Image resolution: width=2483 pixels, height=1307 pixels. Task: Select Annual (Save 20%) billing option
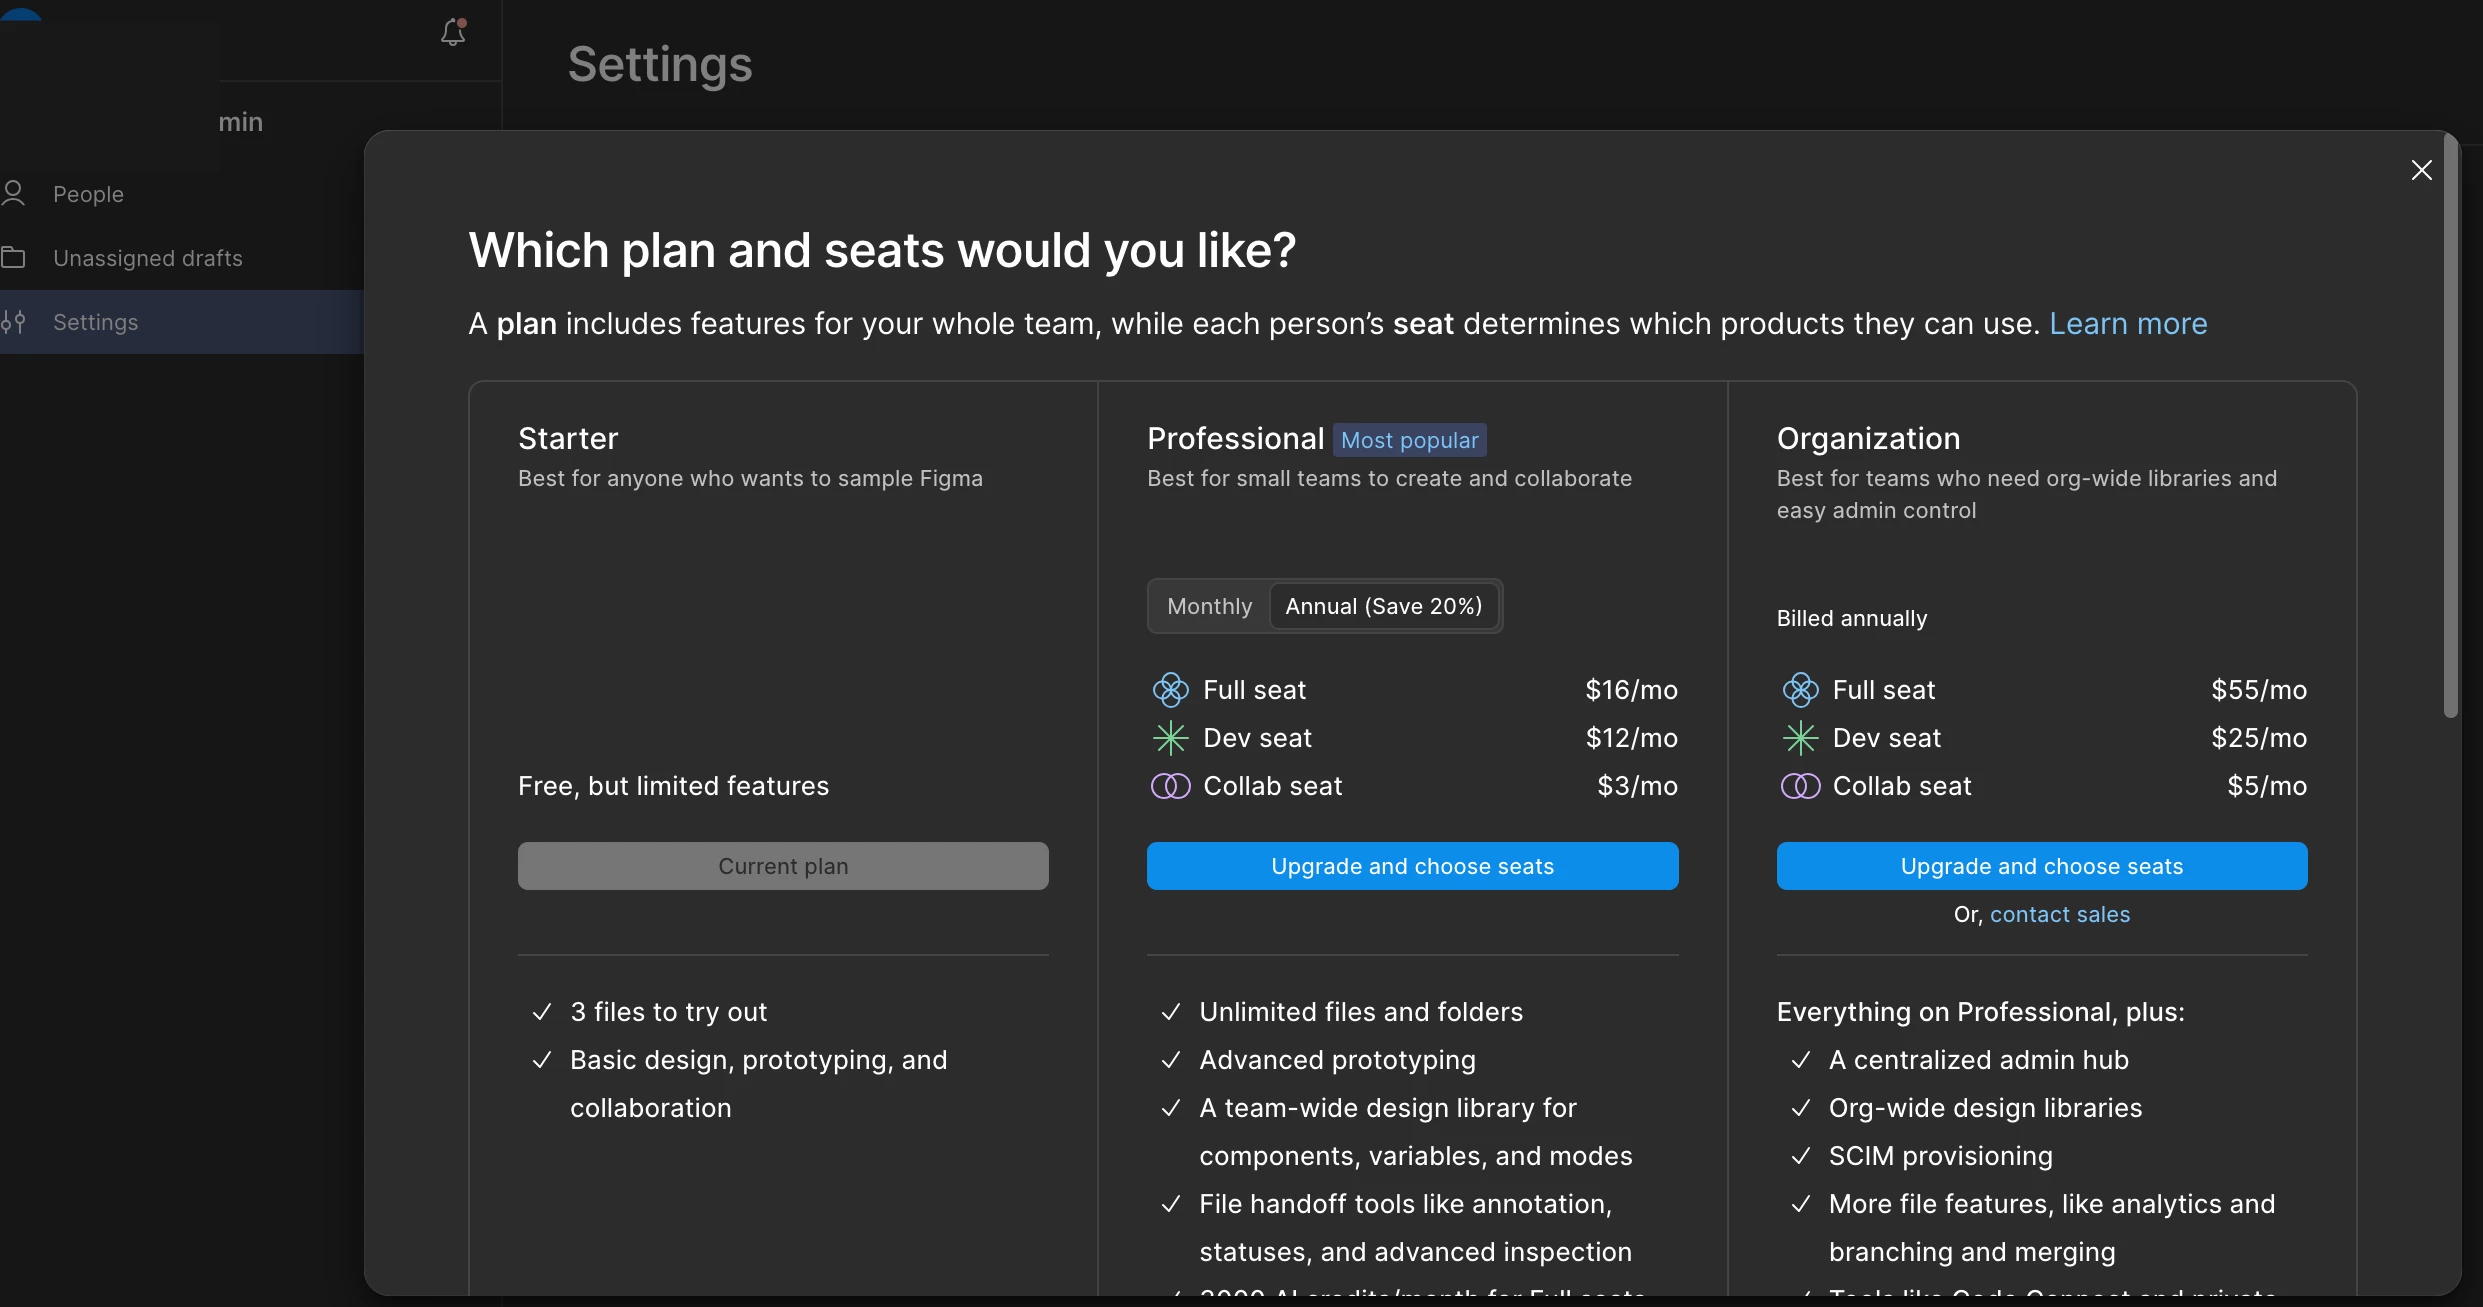point(1383,606)
